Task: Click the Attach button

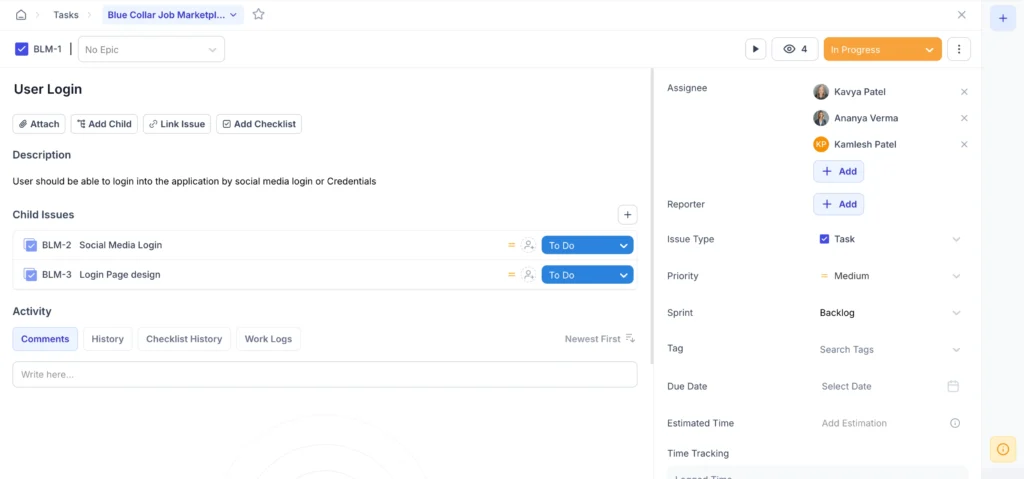Action: 39,124
